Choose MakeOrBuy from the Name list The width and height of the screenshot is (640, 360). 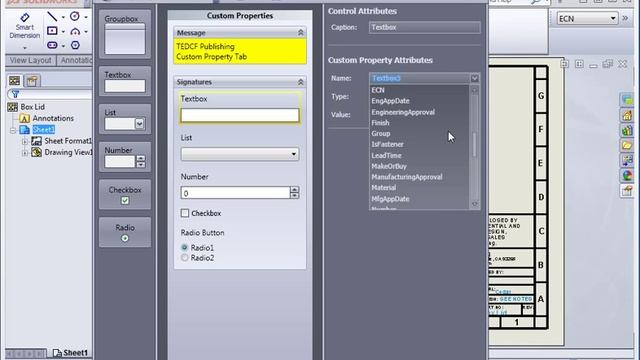420,166
